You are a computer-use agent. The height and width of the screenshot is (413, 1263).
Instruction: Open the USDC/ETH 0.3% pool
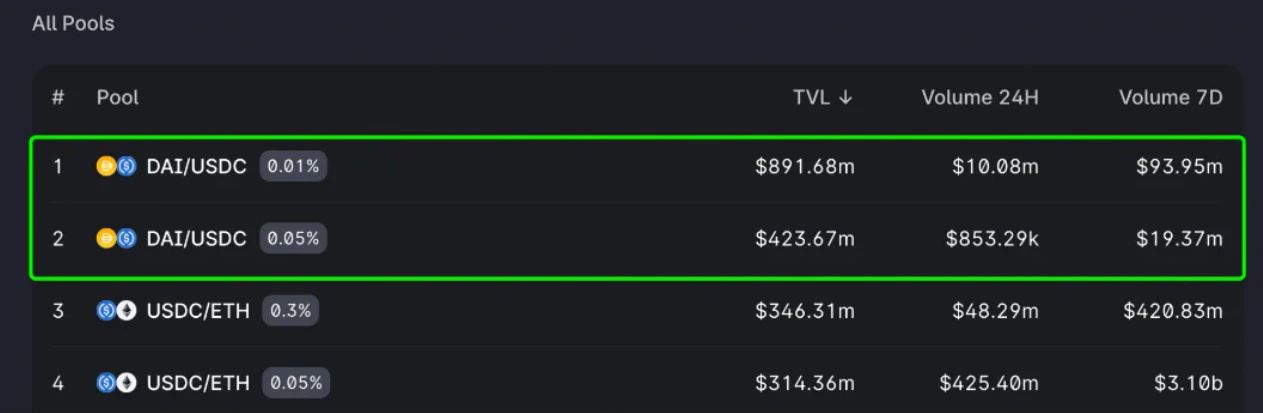[x=197, y=311]
